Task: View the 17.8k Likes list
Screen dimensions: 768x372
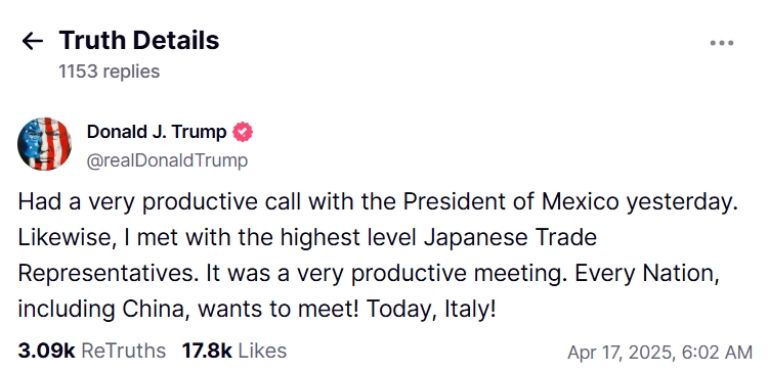Action: [x=234, y=351]
